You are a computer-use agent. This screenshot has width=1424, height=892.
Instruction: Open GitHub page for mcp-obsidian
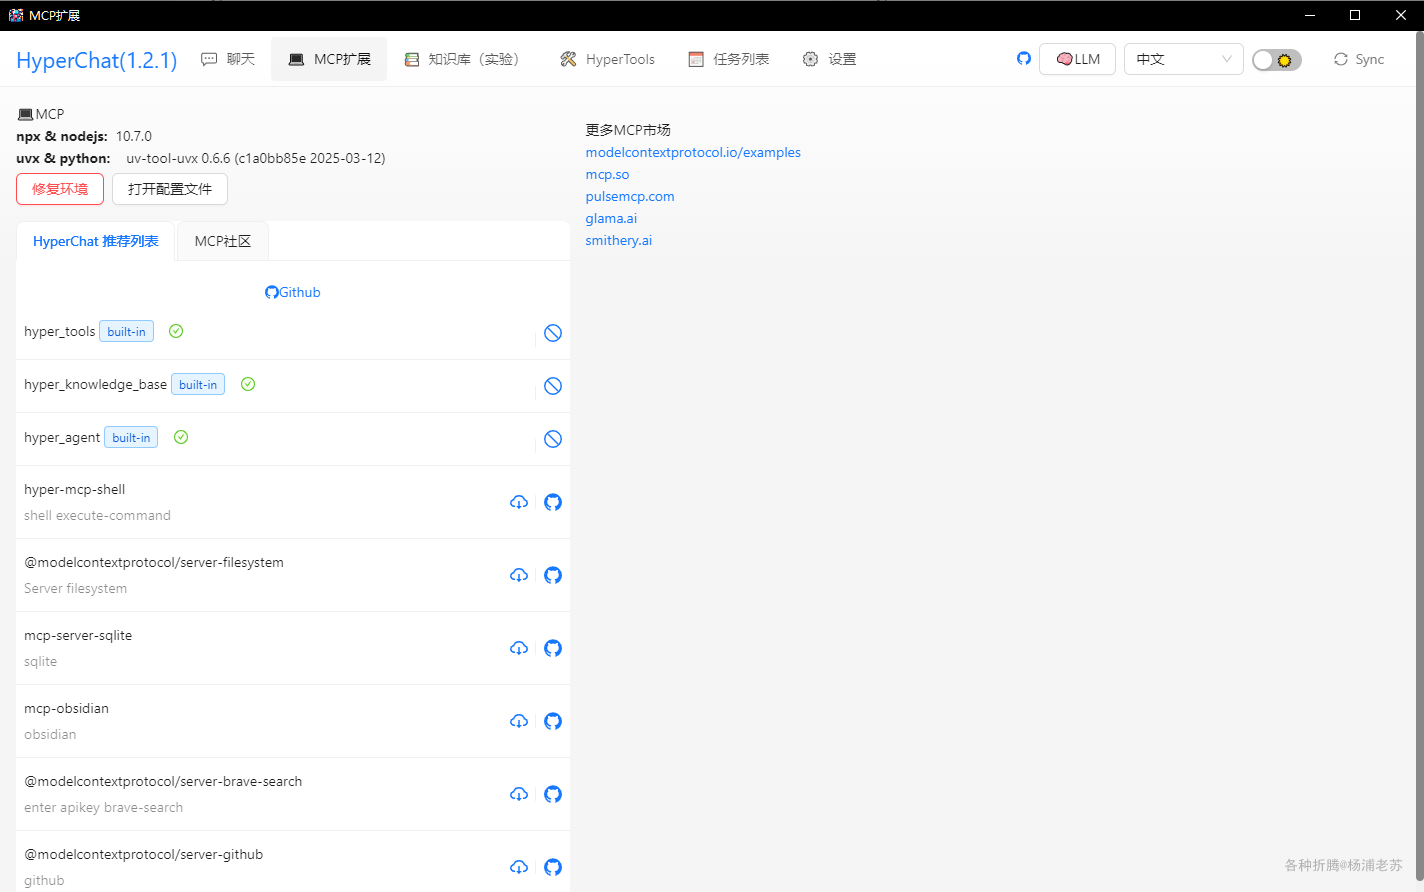point(553,721)
